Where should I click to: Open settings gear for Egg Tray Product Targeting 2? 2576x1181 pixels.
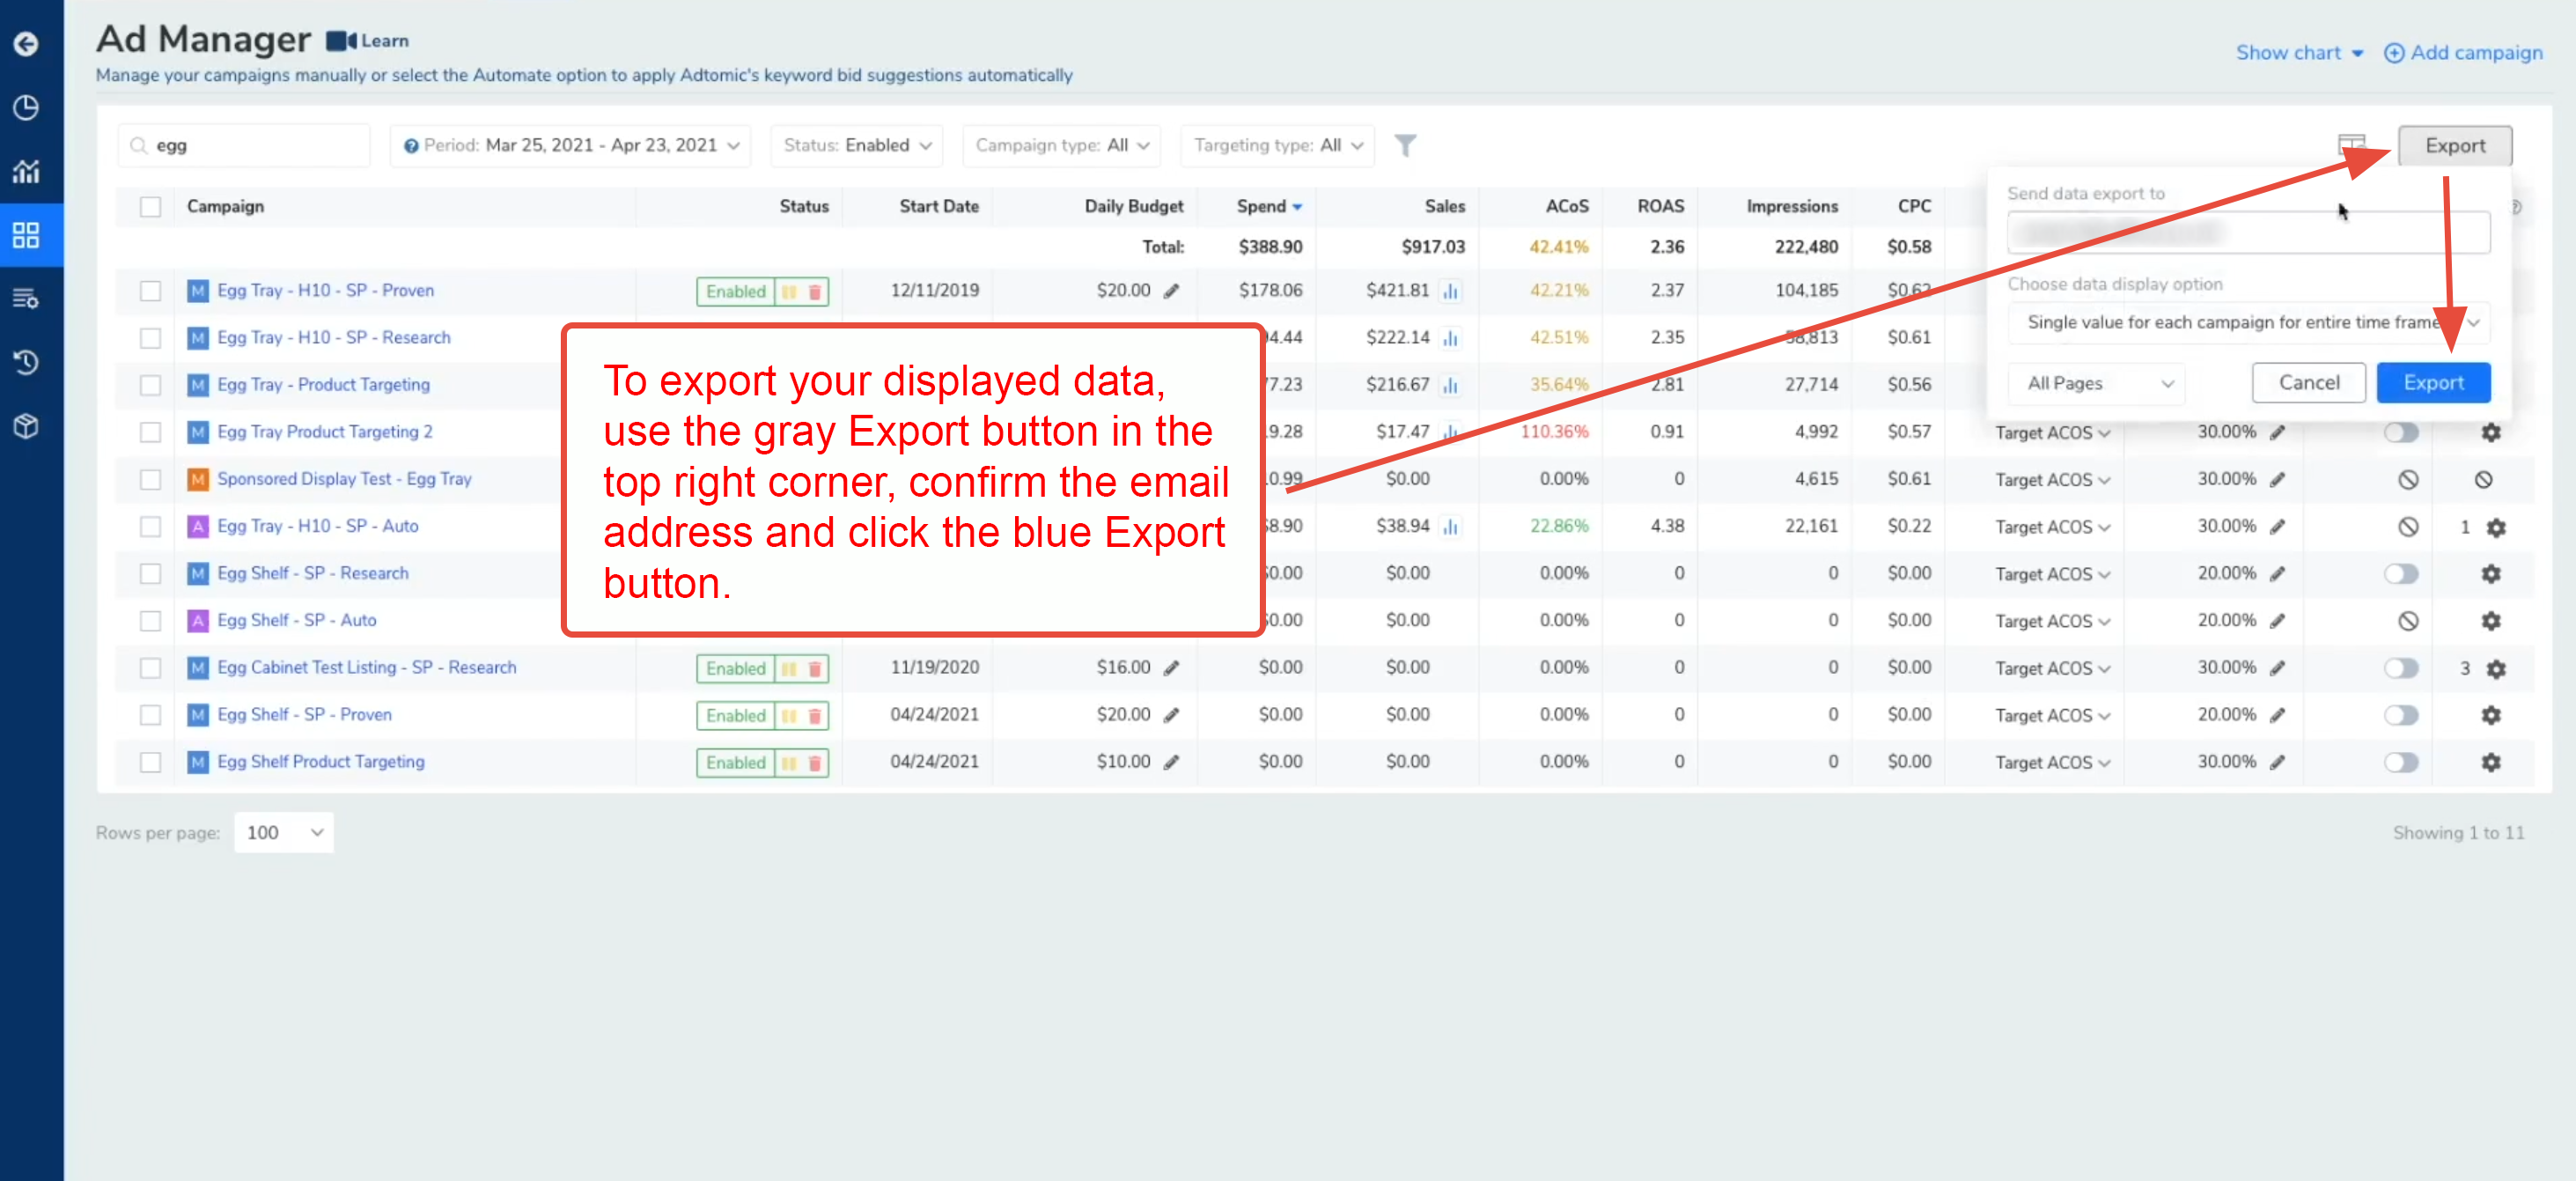coord(2491,432)
